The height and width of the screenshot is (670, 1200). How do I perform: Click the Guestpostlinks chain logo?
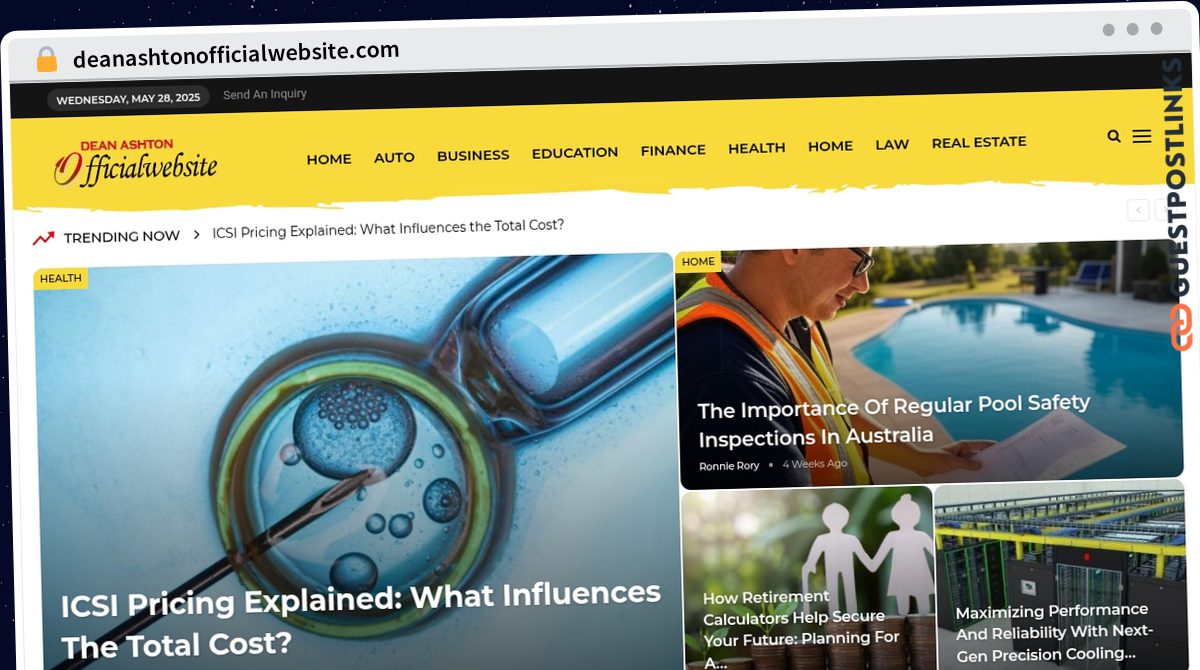click(x=1181, y=327)
